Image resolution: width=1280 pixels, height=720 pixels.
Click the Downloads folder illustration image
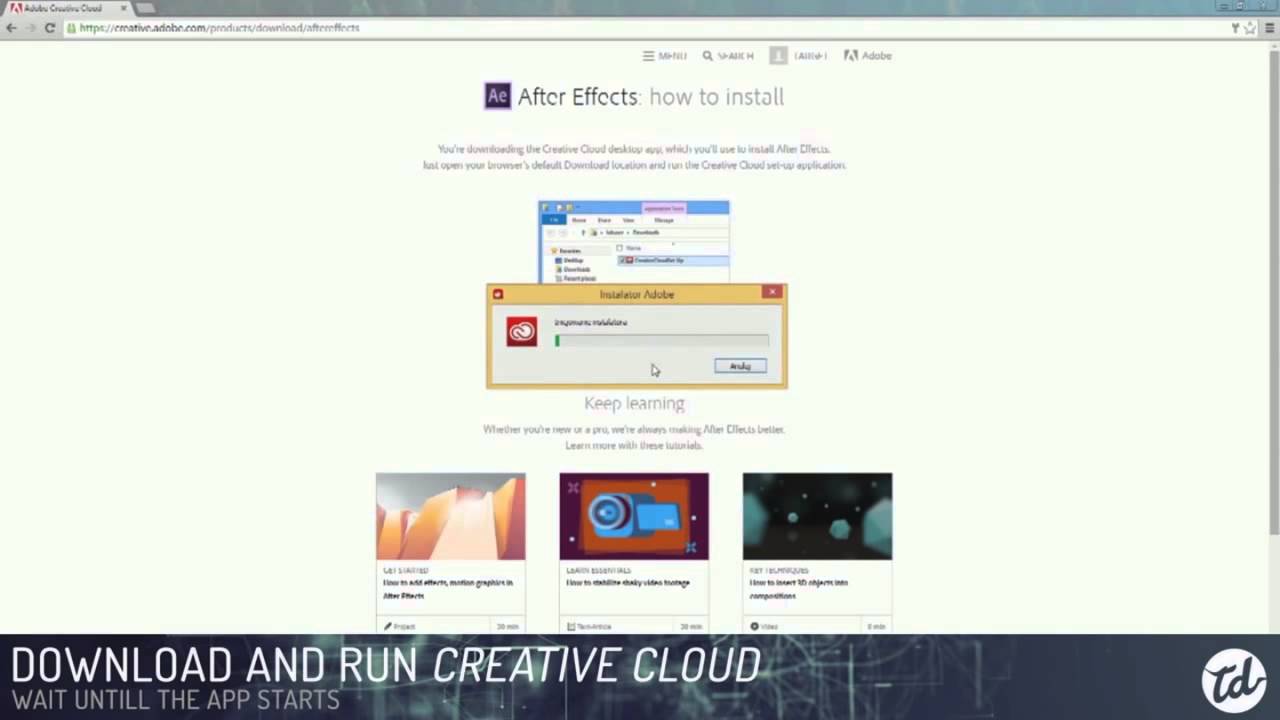point(634,241)
